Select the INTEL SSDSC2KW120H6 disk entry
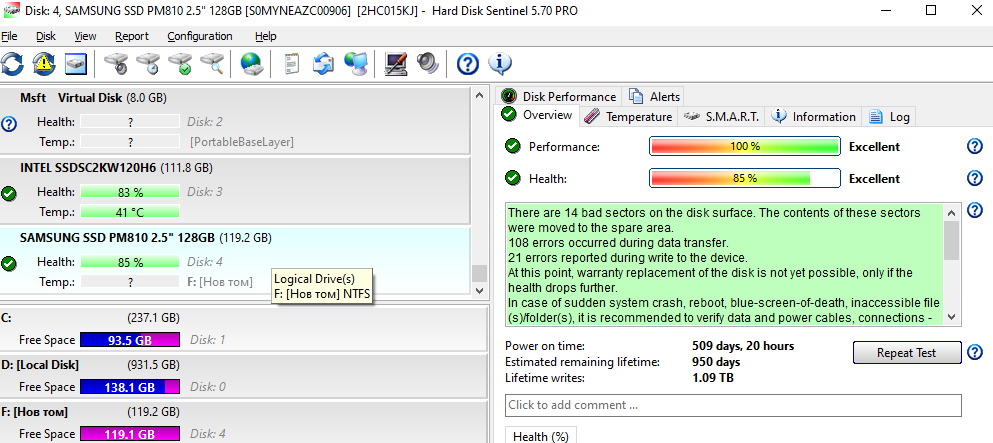This screenshot has width=993, height=443. pyautogui.click(x=235, y=190)
